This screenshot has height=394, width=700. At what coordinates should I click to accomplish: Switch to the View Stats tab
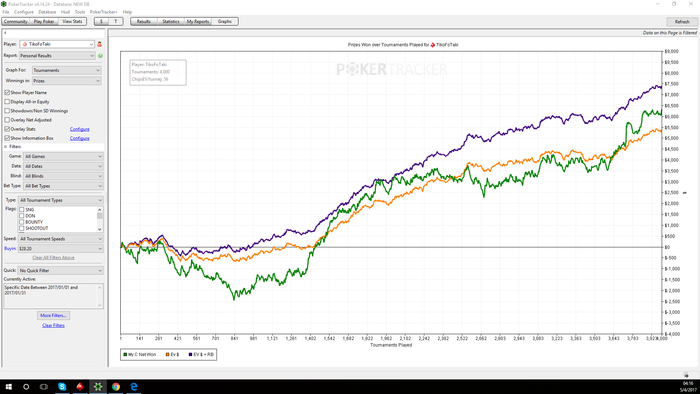72,21
